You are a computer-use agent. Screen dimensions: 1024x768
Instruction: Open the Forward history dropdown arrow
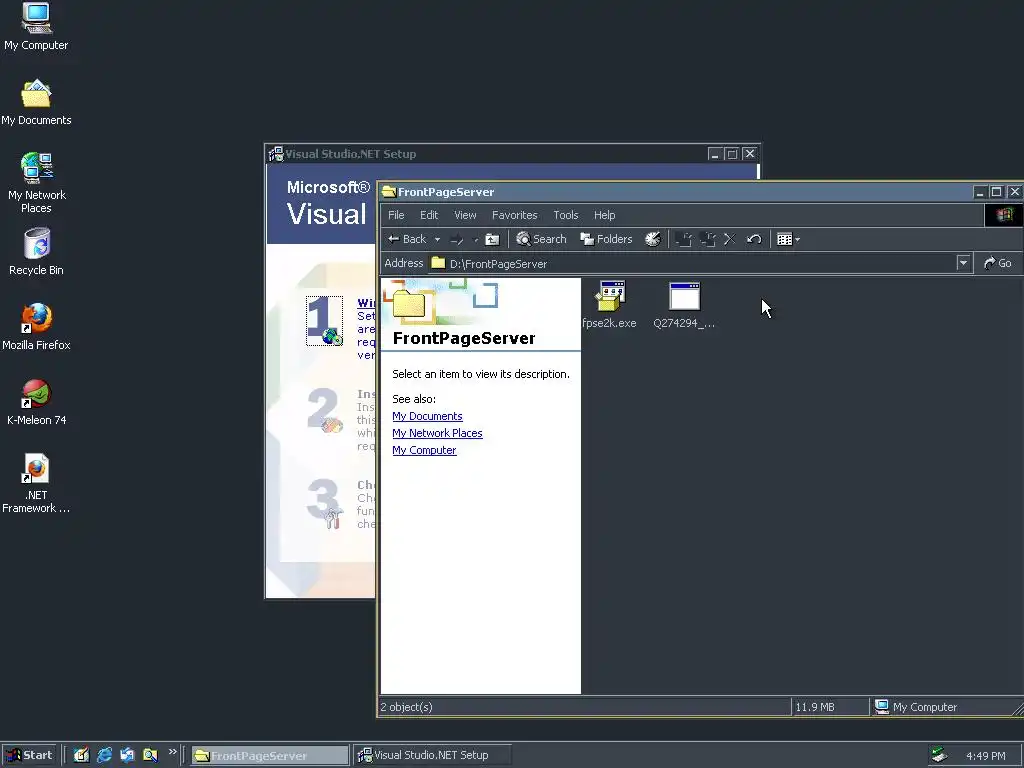tap(475, 240)
